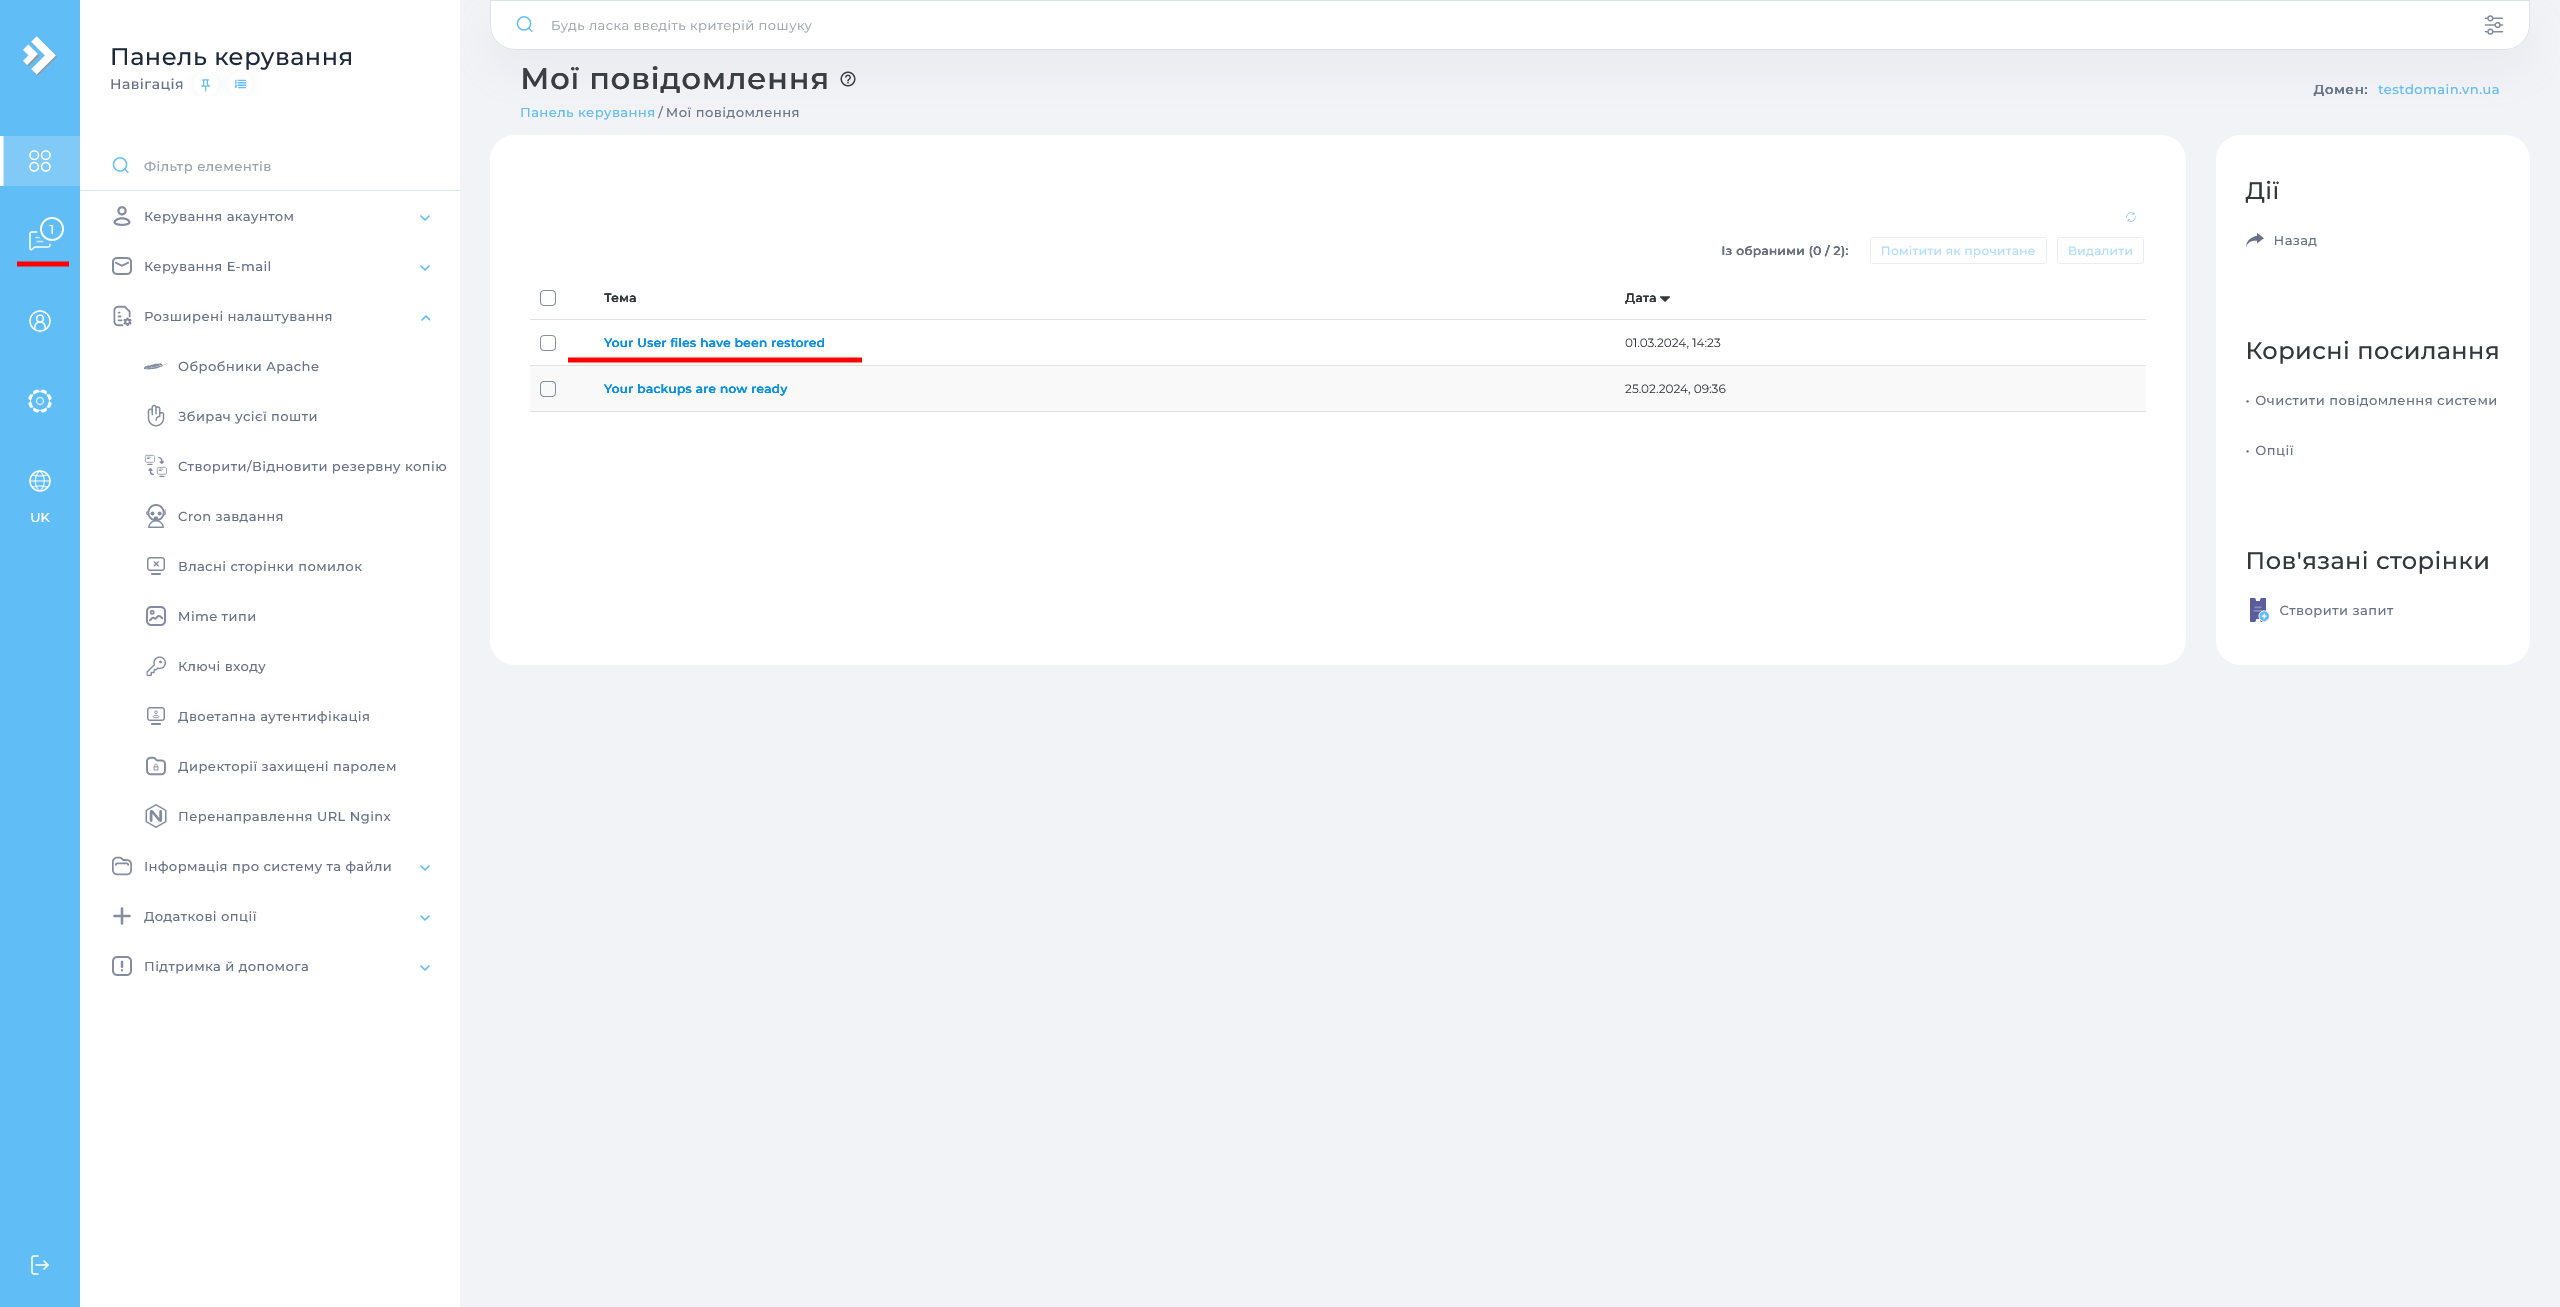This screenshot has width=2560, height=1307.
Task: Check the select-all checkbox in table header
Action: [548, 298]
